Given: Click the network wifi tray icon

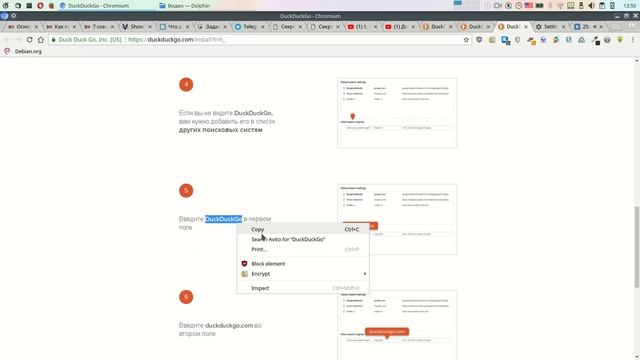Looking at the screenshot, I should click(560, 6).
